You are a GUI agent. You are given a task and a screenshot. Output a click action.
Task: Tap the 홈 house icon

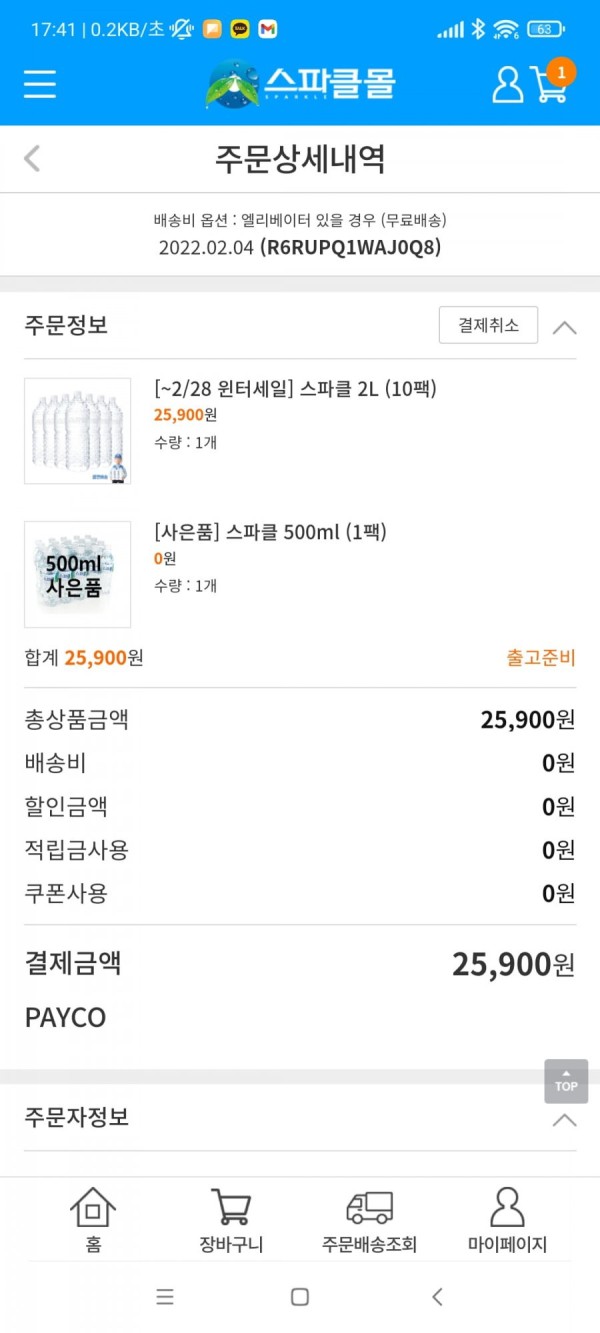[x=93, y=1221]
